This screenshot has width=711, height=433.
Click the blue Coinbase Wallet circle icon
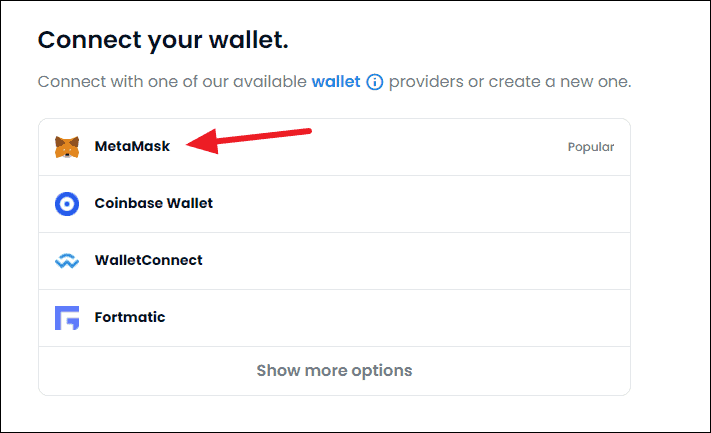[x=67, y=204]
